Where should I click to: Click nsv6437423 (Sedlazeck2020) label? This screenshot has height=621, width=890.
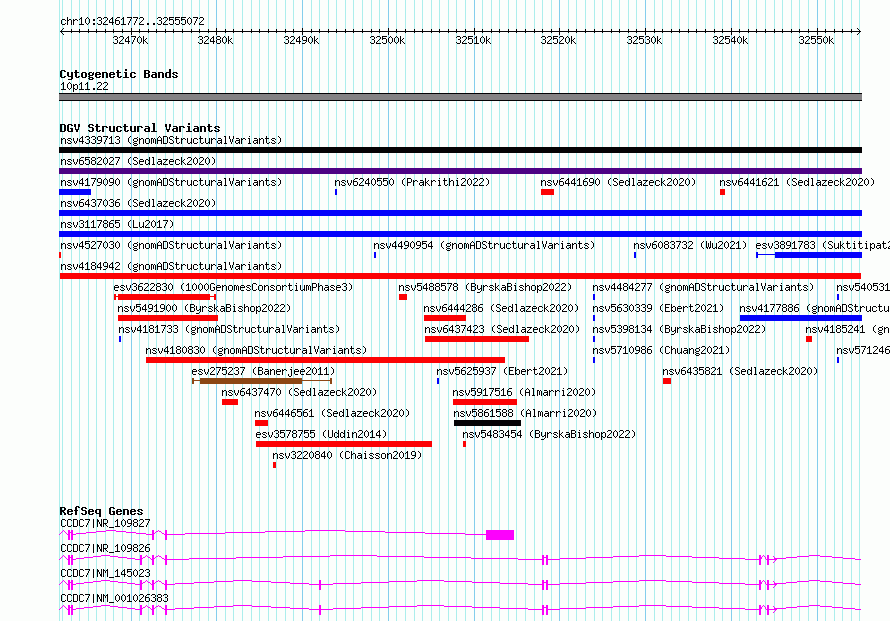click(502, 329)
